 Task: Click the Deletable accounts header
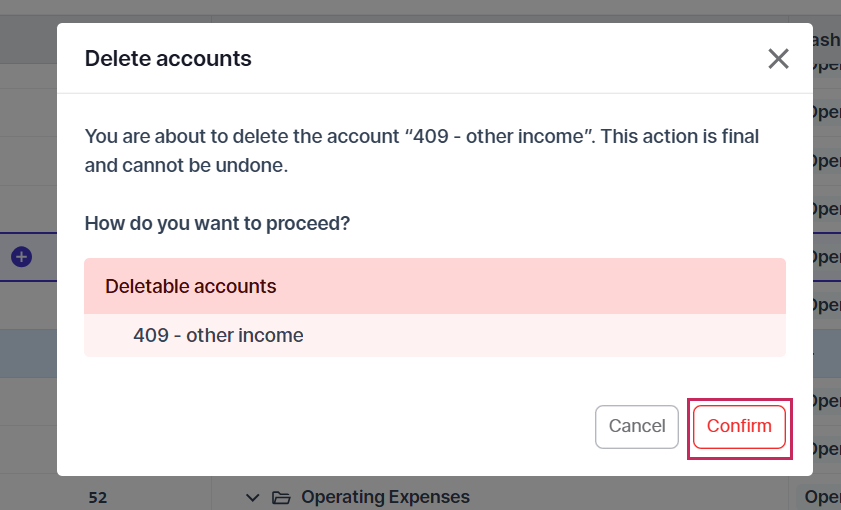[191, 286]
